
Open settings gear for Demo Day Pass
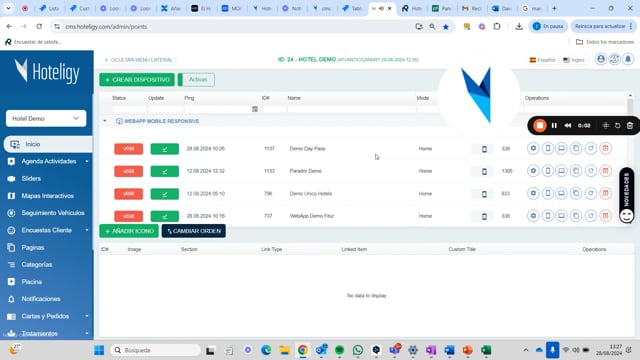(x=533, y=149)
